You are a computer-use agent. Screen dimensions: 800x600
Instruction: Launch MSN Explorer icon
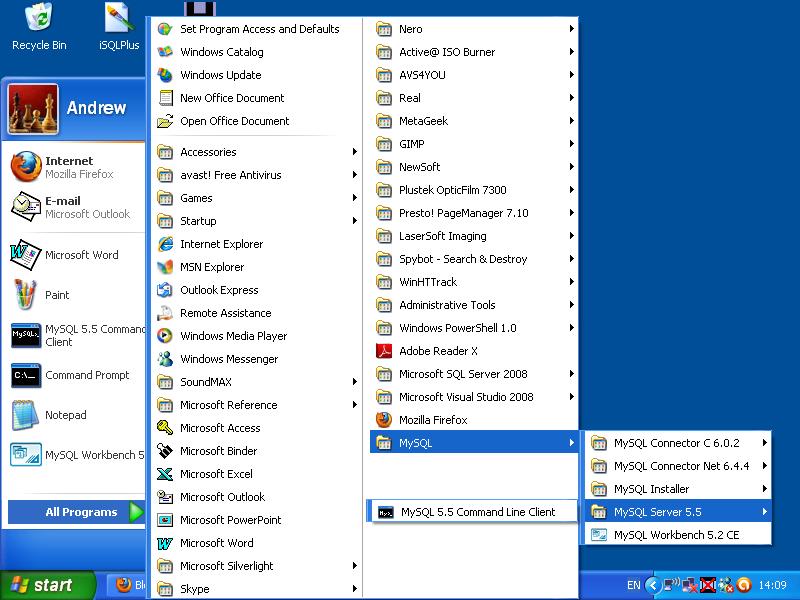[x=165, y=267]
